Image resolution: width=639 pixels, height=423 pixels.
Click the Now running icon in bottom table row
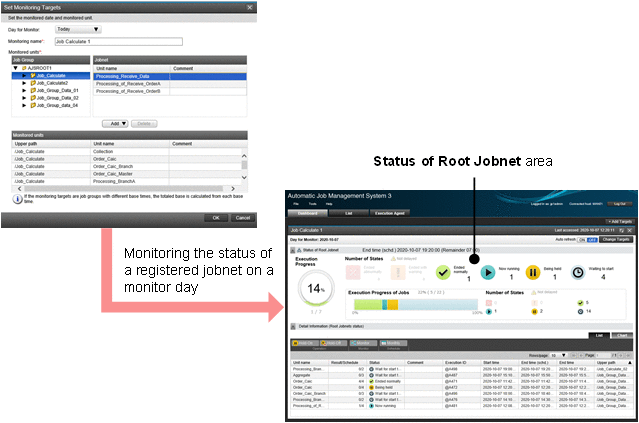(371, 406)
